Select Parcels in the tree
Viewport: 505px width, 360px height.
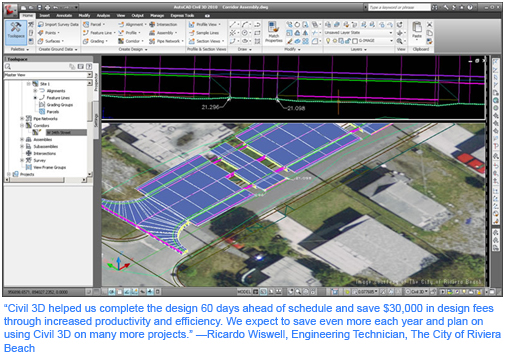(53, 112)
